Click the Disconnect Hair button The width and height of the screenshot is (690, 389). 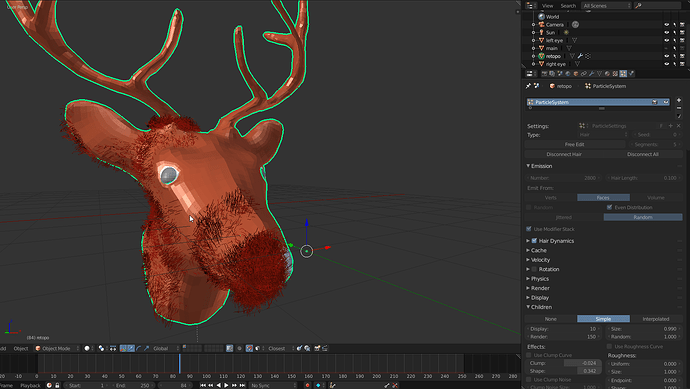[564, 154]
